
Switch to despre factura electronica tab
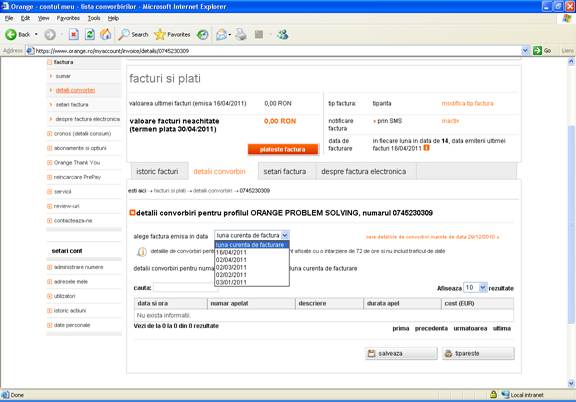point(364,171)
